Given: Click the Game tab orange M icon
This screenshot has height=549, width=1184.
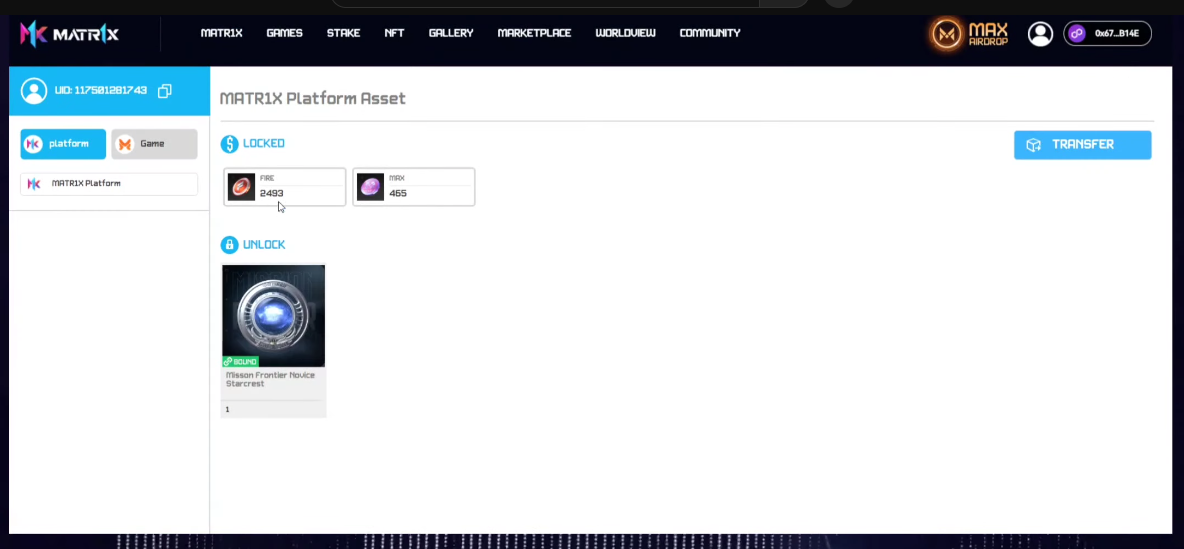Looking at the screenshot, I should click(x=125, y=143).
